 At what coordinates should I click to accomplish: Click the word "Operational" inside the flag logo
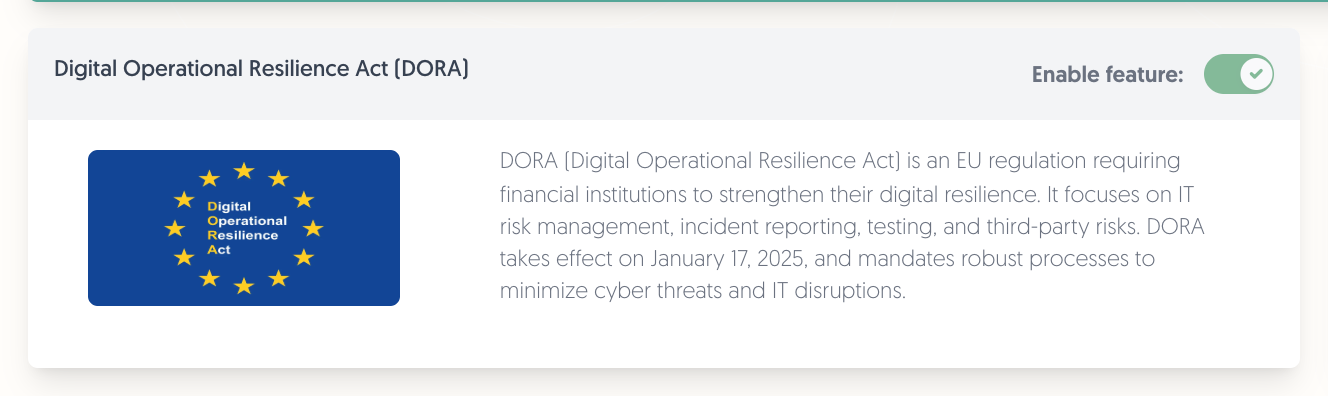(x=246, y=220)
